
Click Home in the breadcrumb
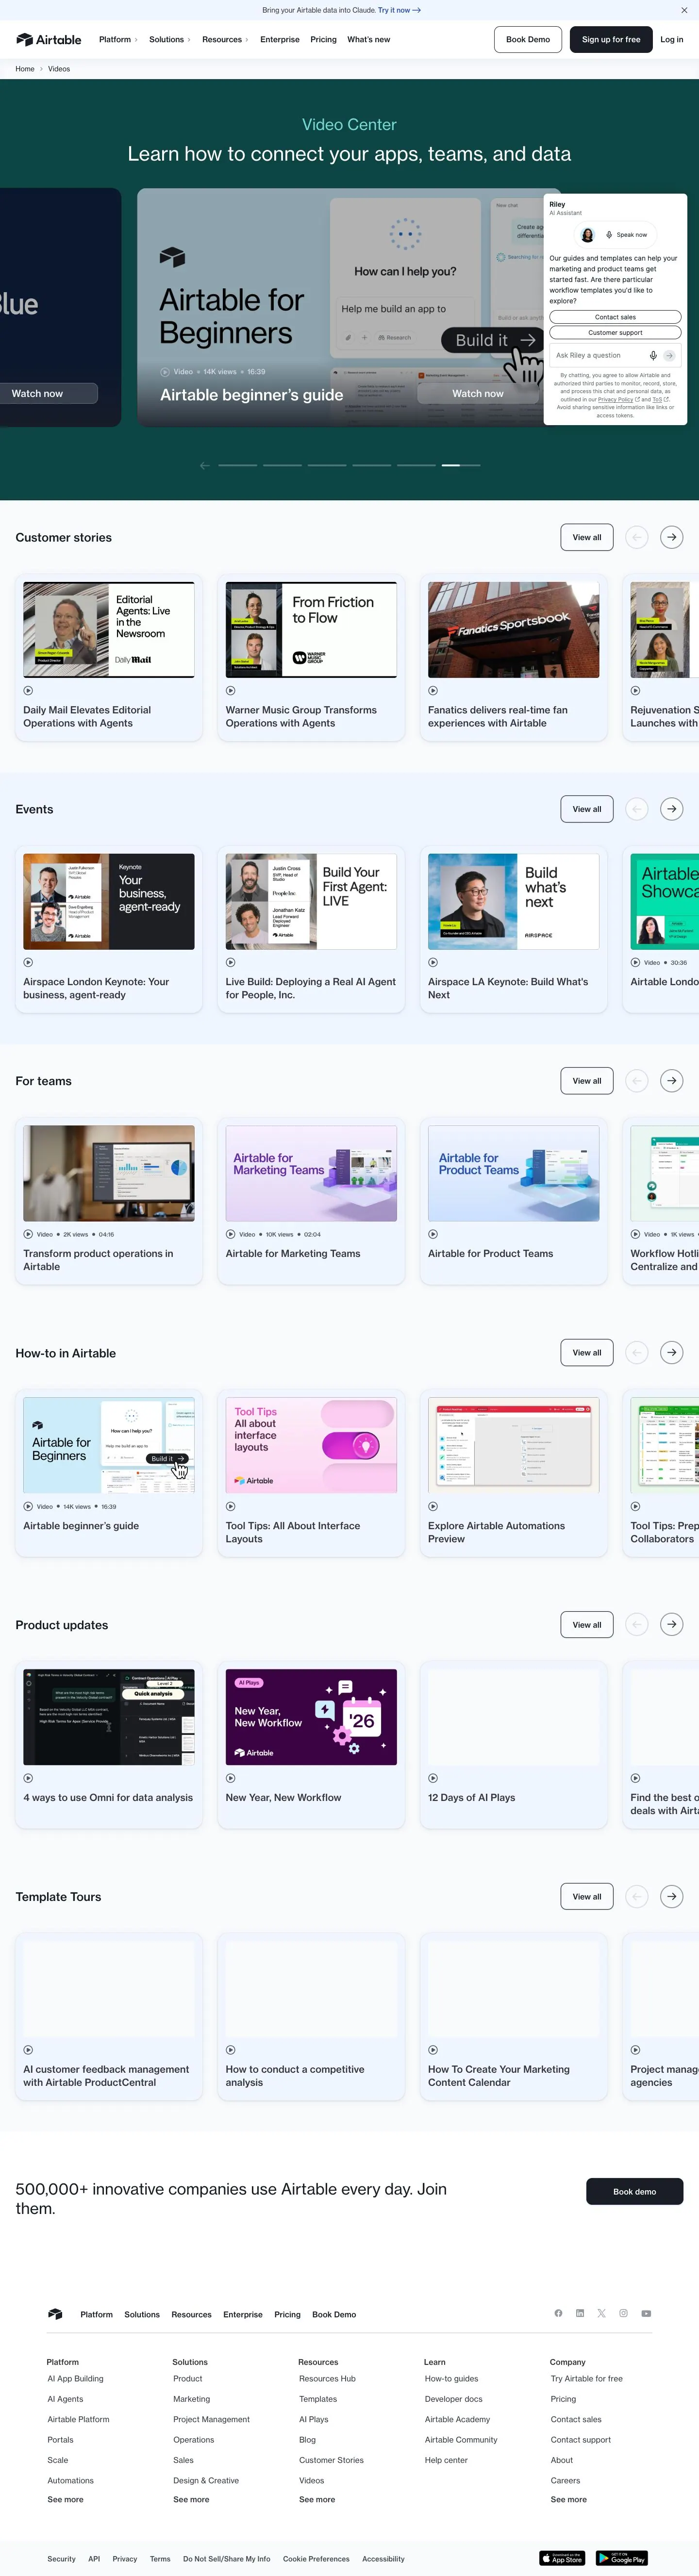(x=25, y=69)
